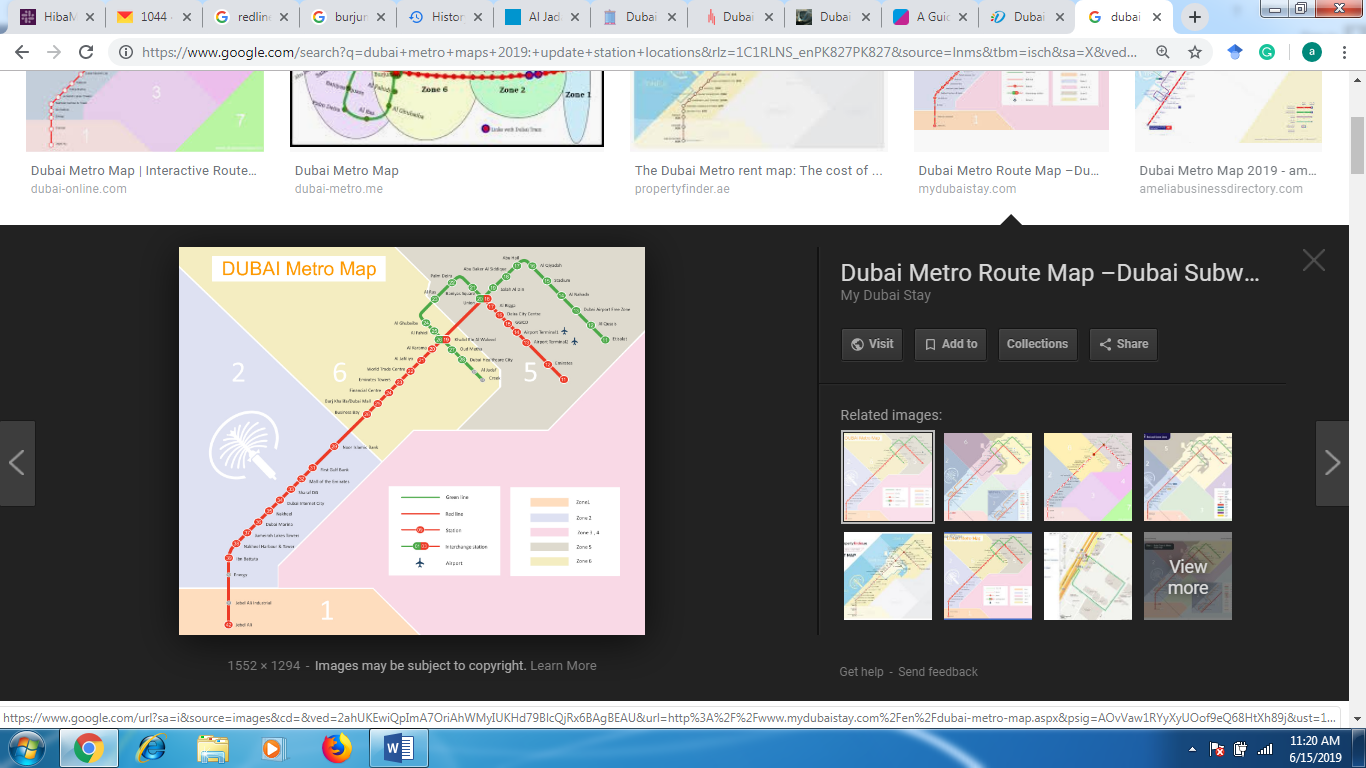Click the Visit button
This screenshot has width=1366, height=768.
pyautogui.click(x=871, y=344)
